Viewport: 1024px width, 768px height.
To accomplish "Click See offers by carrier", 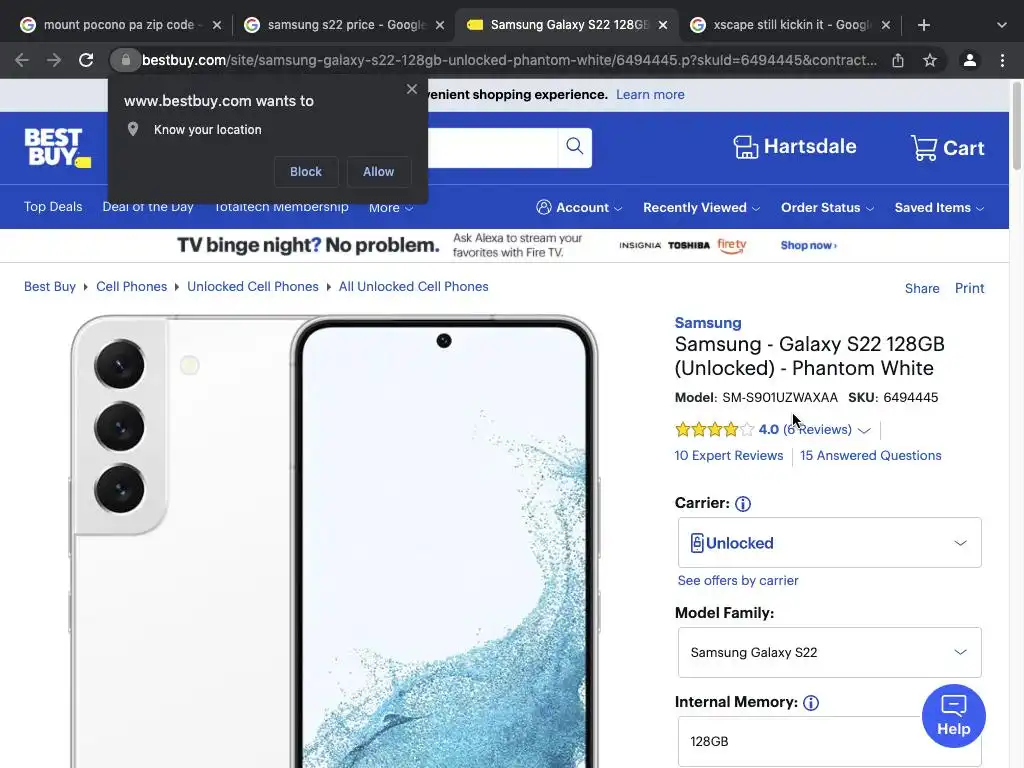I will pyautogui.click(x=738, y=581).
